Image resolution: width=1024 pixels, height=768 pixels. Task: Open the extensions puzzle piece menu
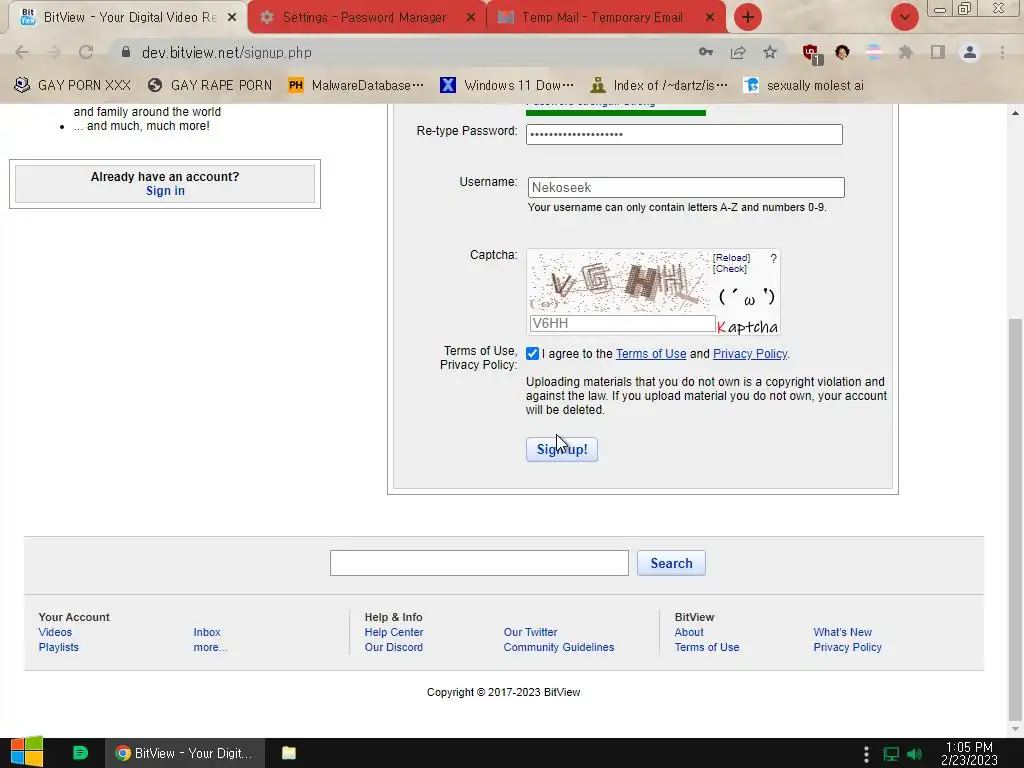905,52
